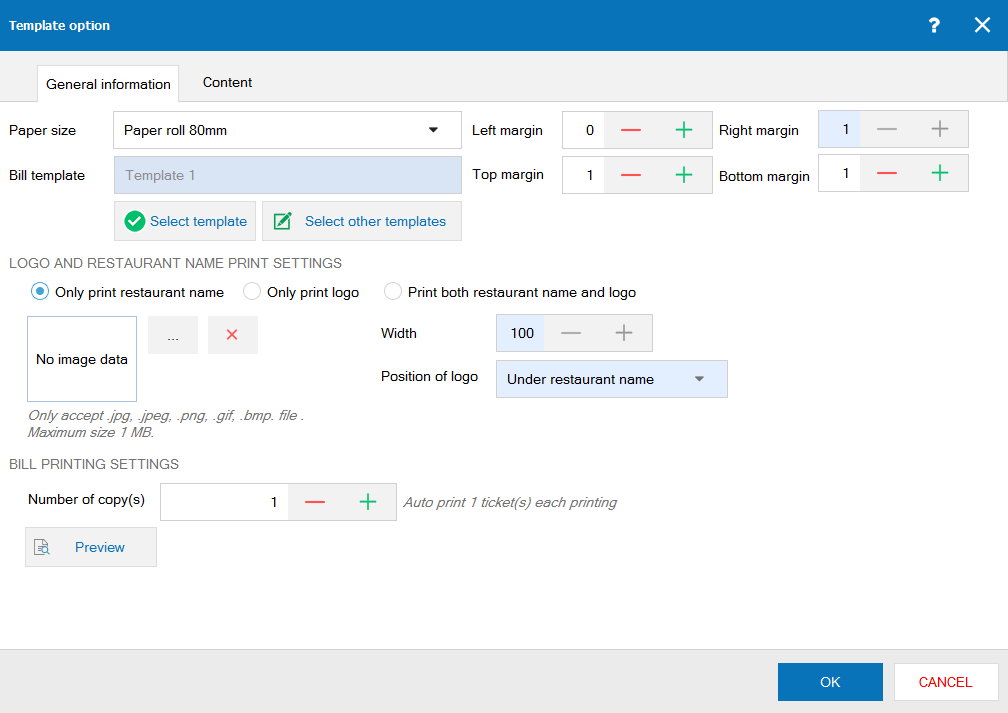This screenshot has width=1008, height=713.
Task: Click the Select other templates button
Action: [x=361, y=221]
